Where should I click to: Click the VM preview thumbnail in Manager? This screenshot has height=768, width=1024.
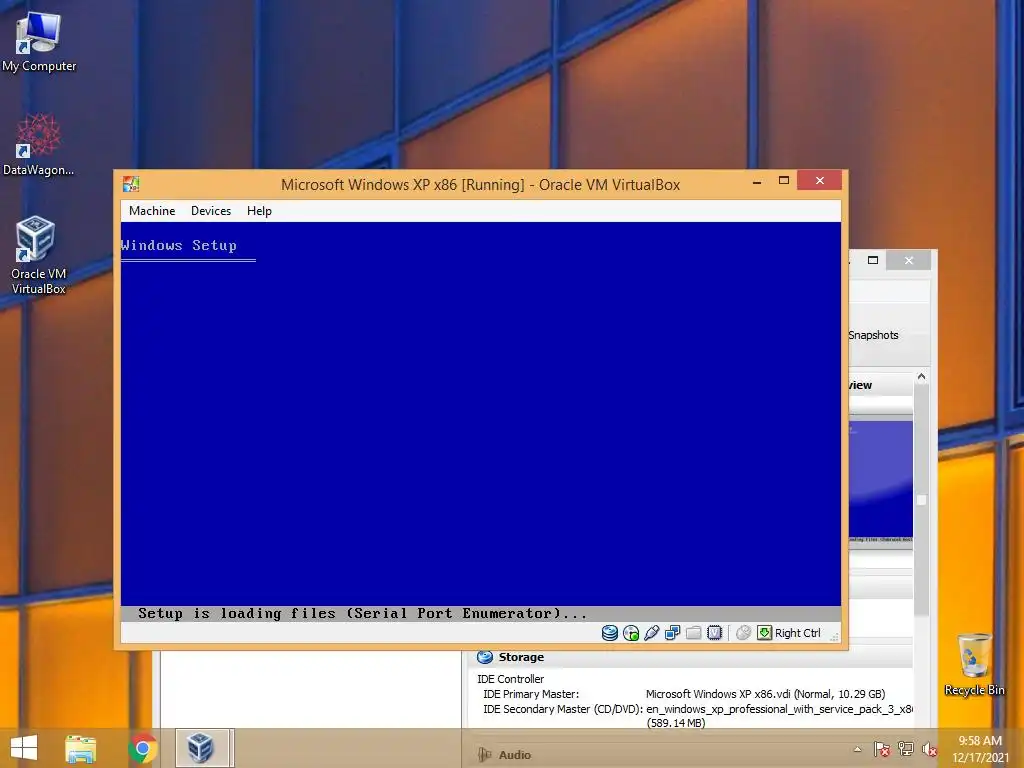click(x=881, y=482)
